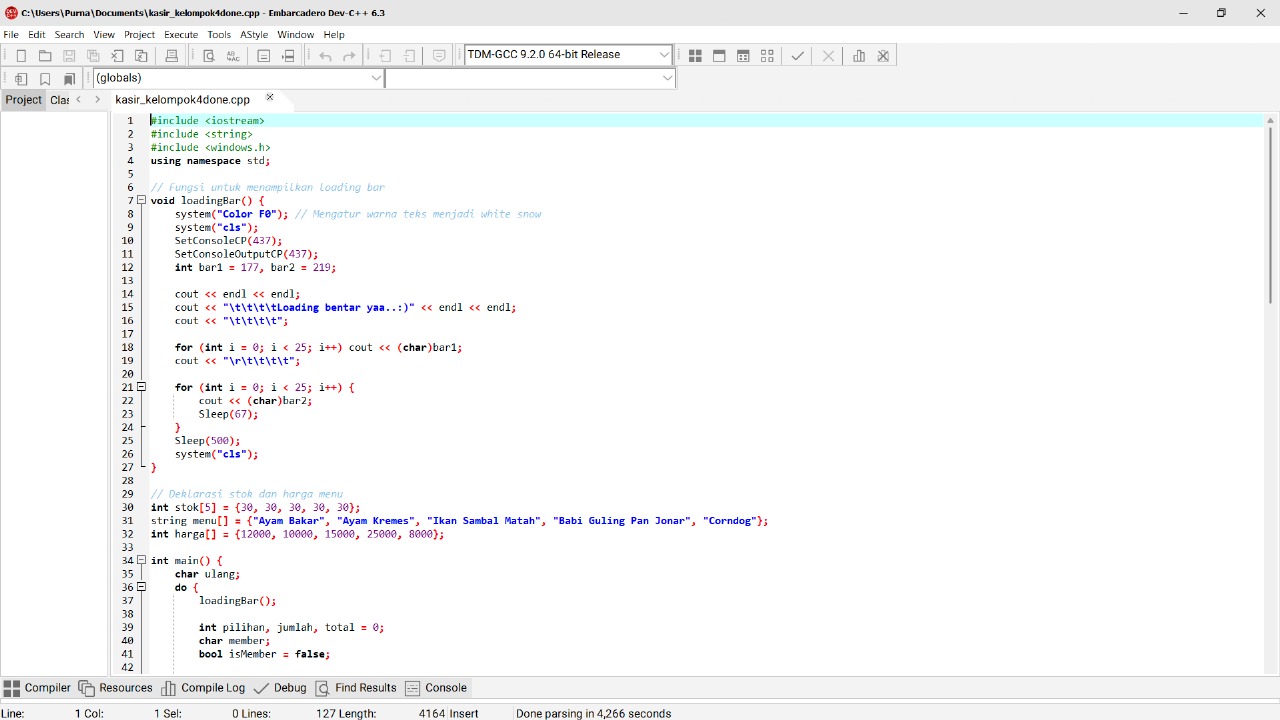Click the New file icon
The width and height of the screenshot is (1280, 720).
(21, 56)
